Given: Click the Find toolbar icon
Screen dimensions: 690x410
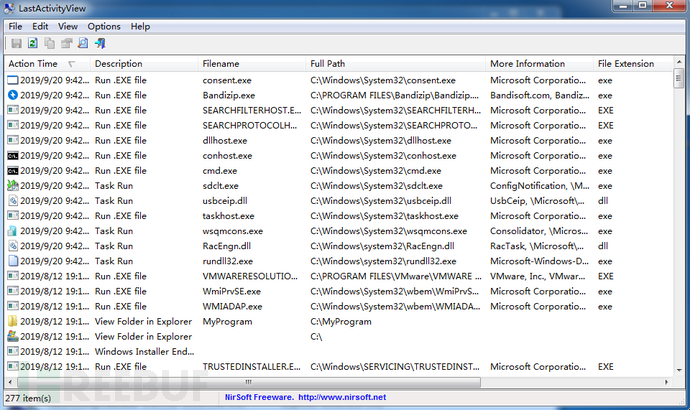Looking at the screenshot, I should pos(83,43).
